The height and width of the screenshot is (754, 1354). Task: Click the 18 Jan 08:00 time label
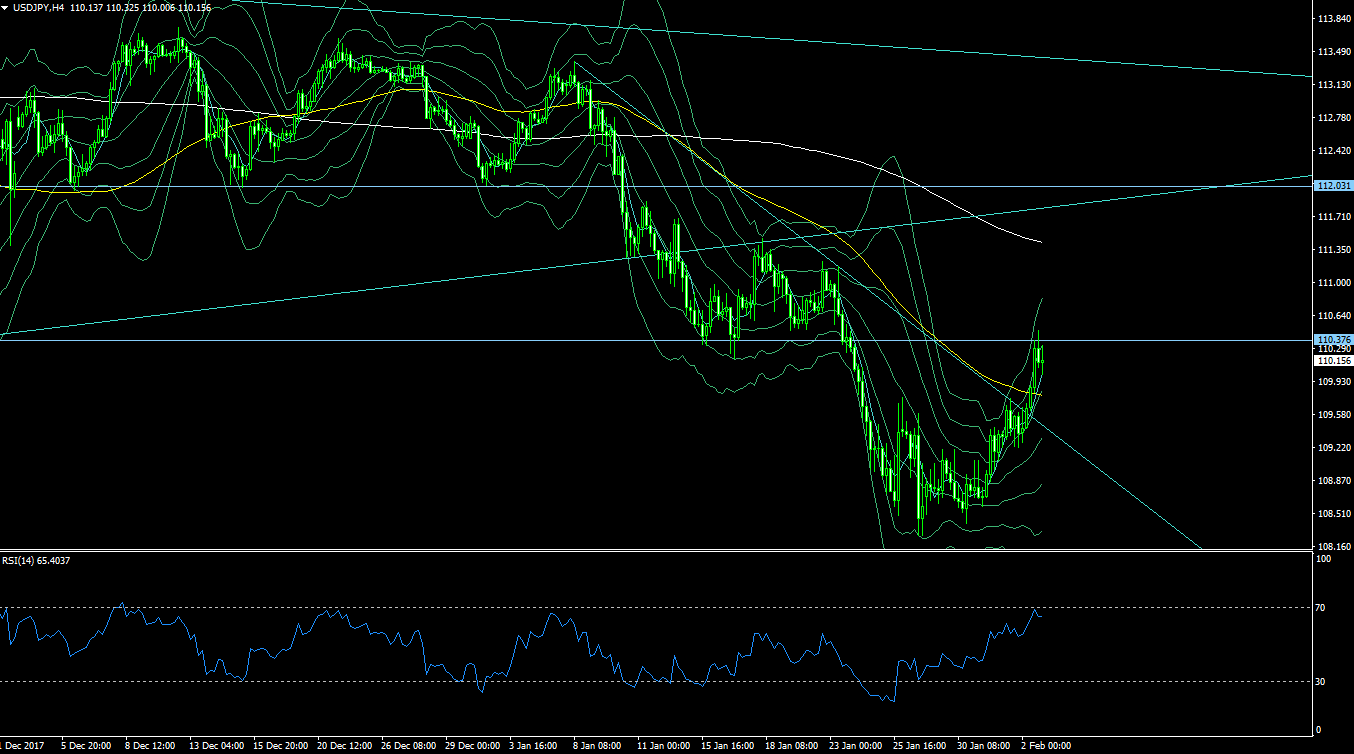click(x=793, y=746)
